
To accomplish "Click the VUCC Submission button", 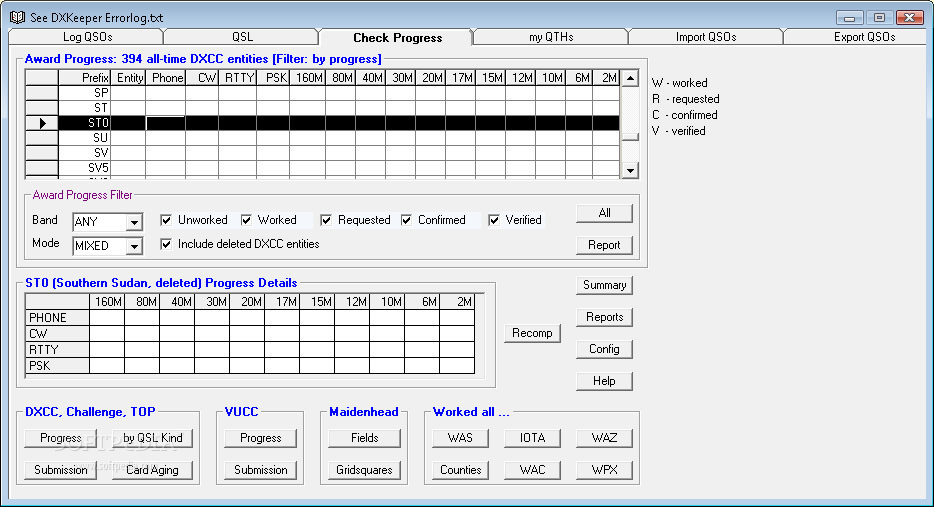I will 260,470.
